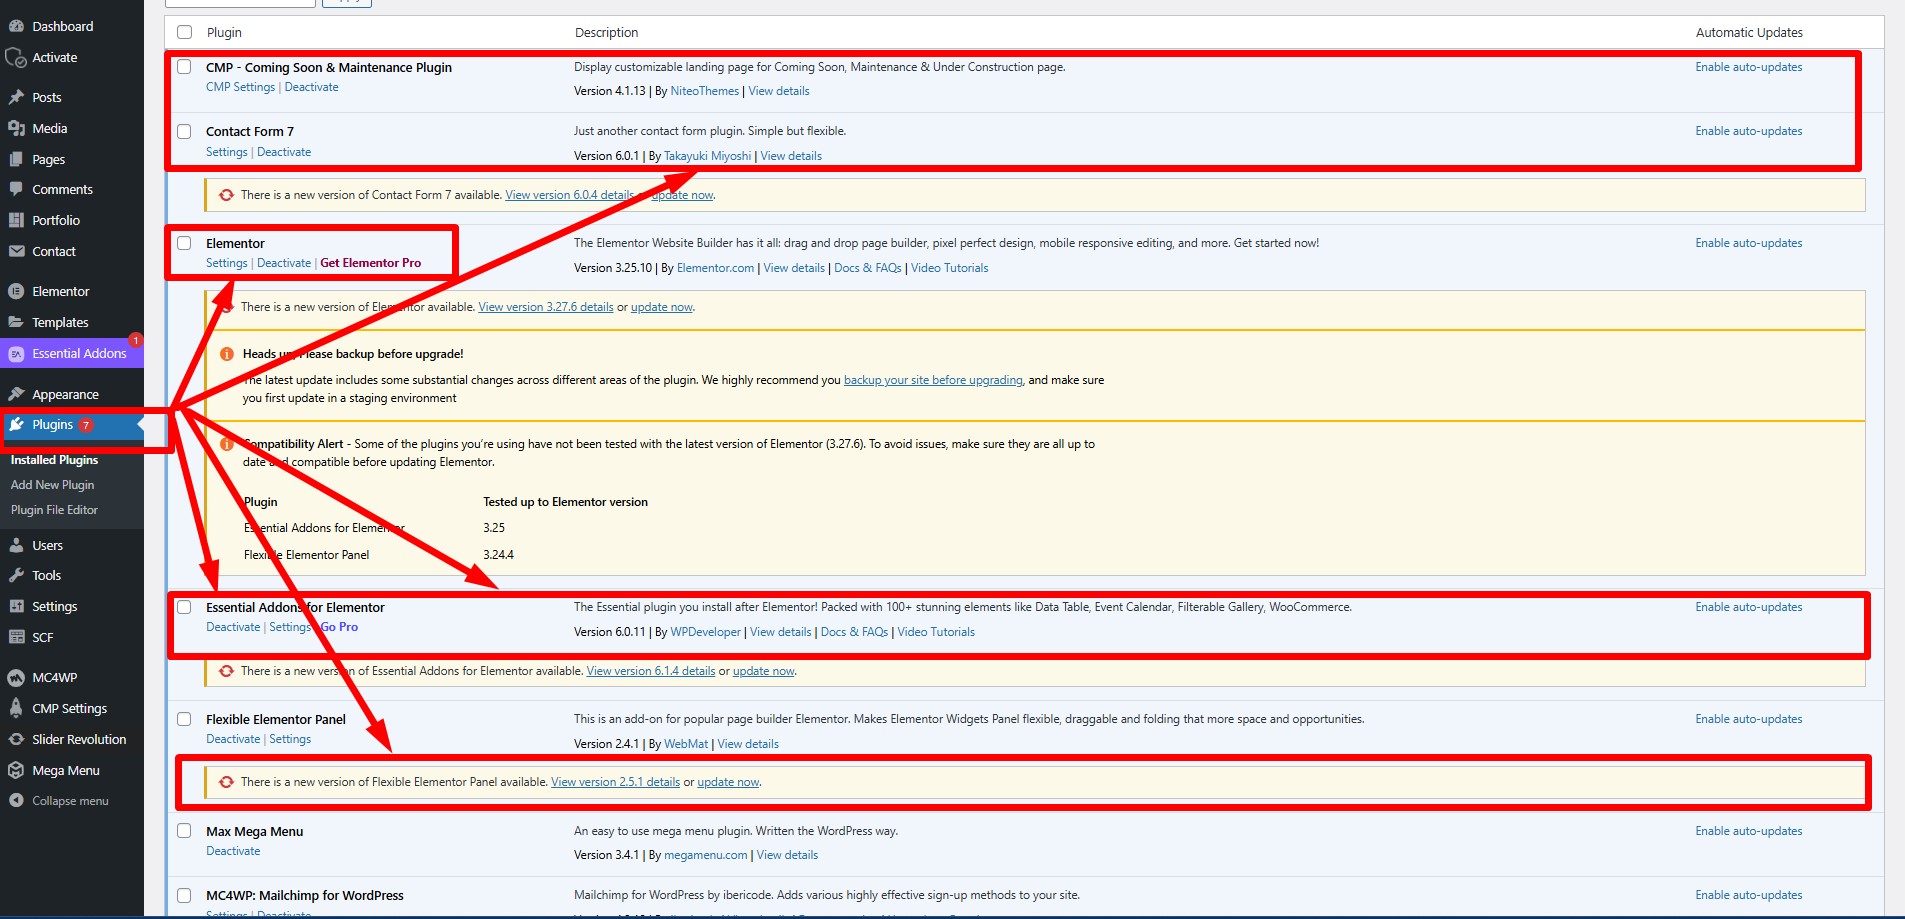Click the Tools wrench icon

(x=16, y=575)
